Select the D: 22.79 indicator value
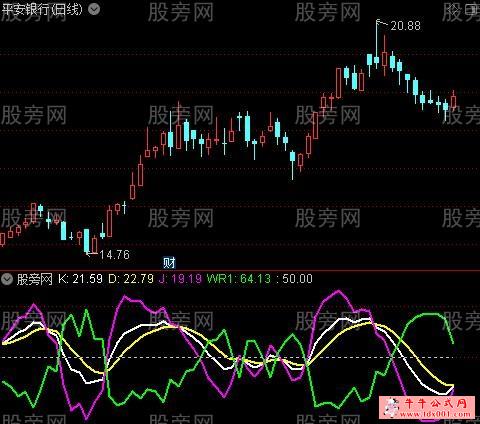 131,279
